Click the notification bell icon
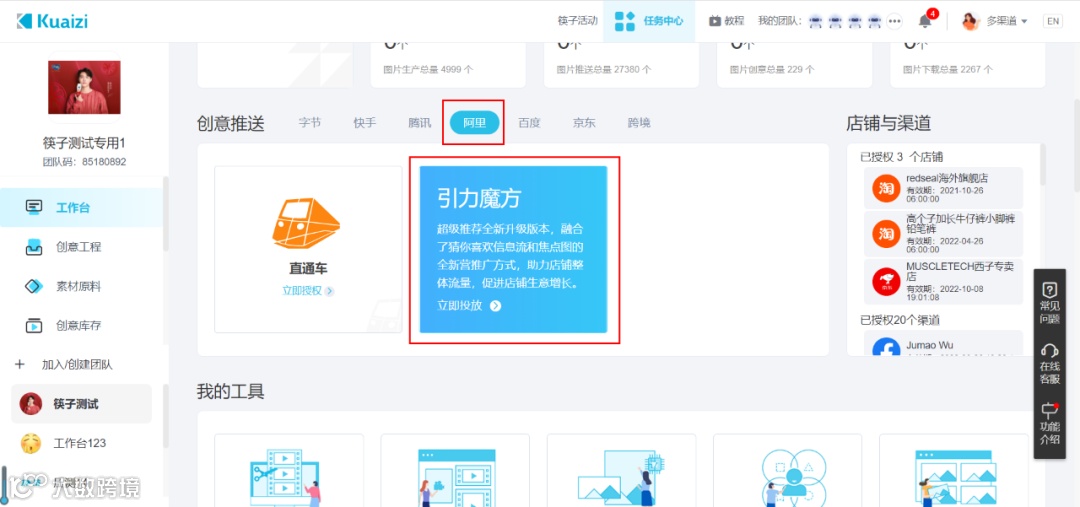 [x=925, y=21]
